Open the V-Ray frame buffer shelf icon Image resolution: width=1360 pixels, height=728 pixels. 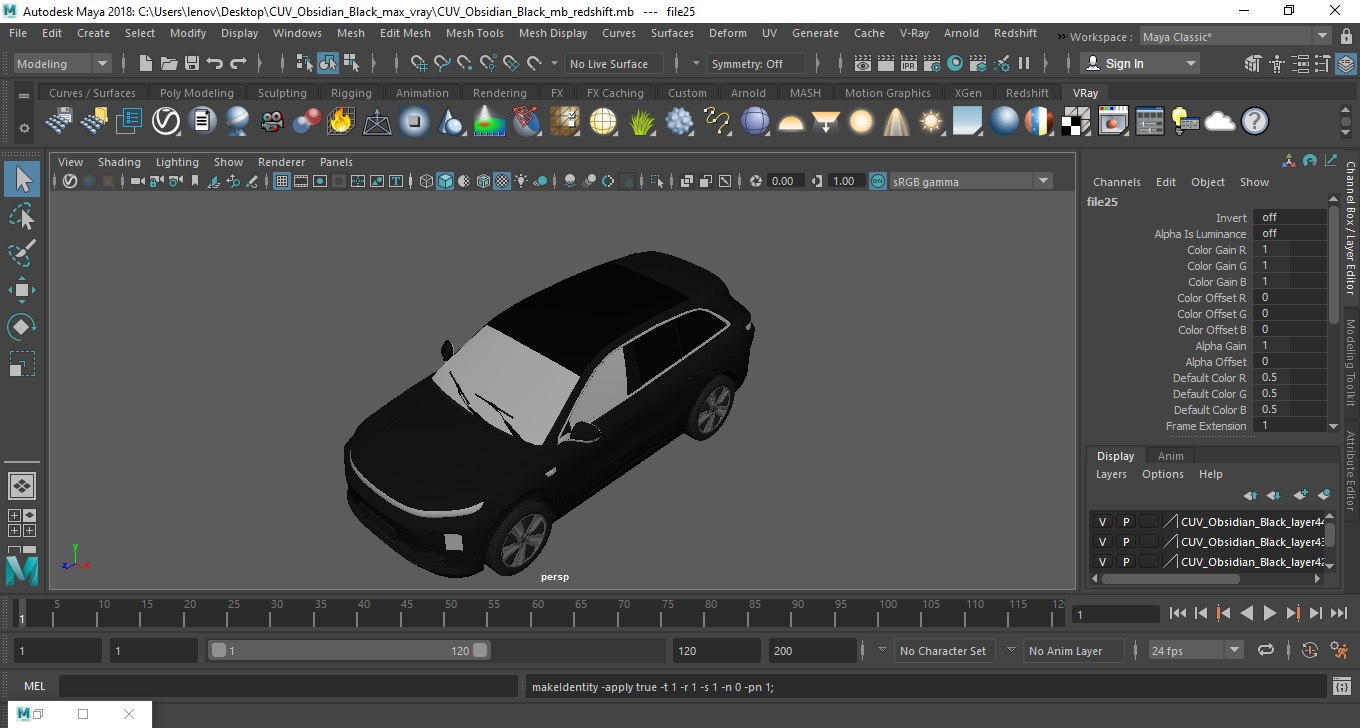(1113, 122)
